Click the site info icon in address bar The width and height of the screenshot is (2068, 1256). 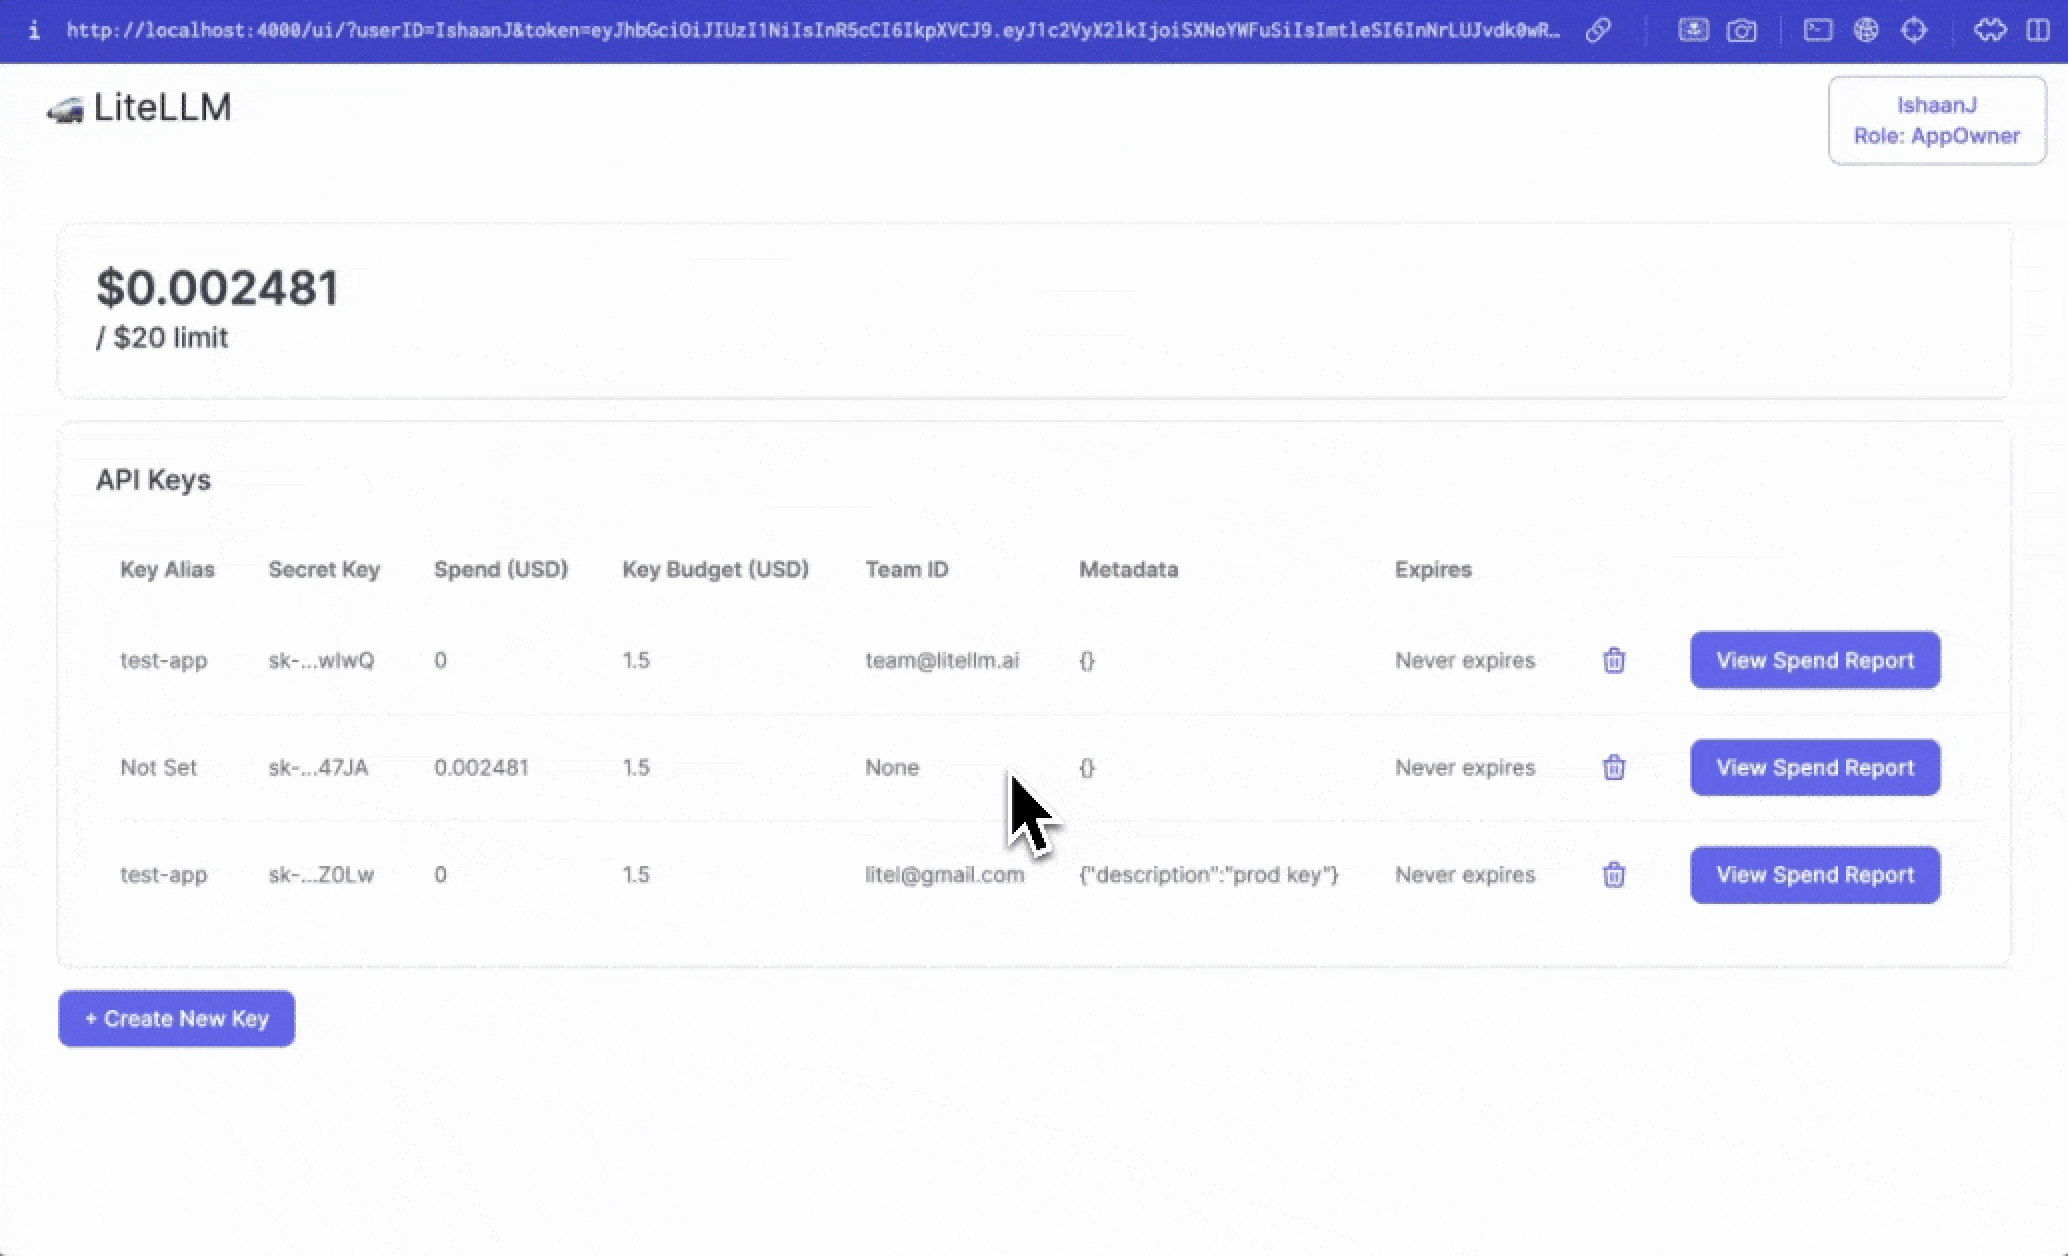pos(34,30)
